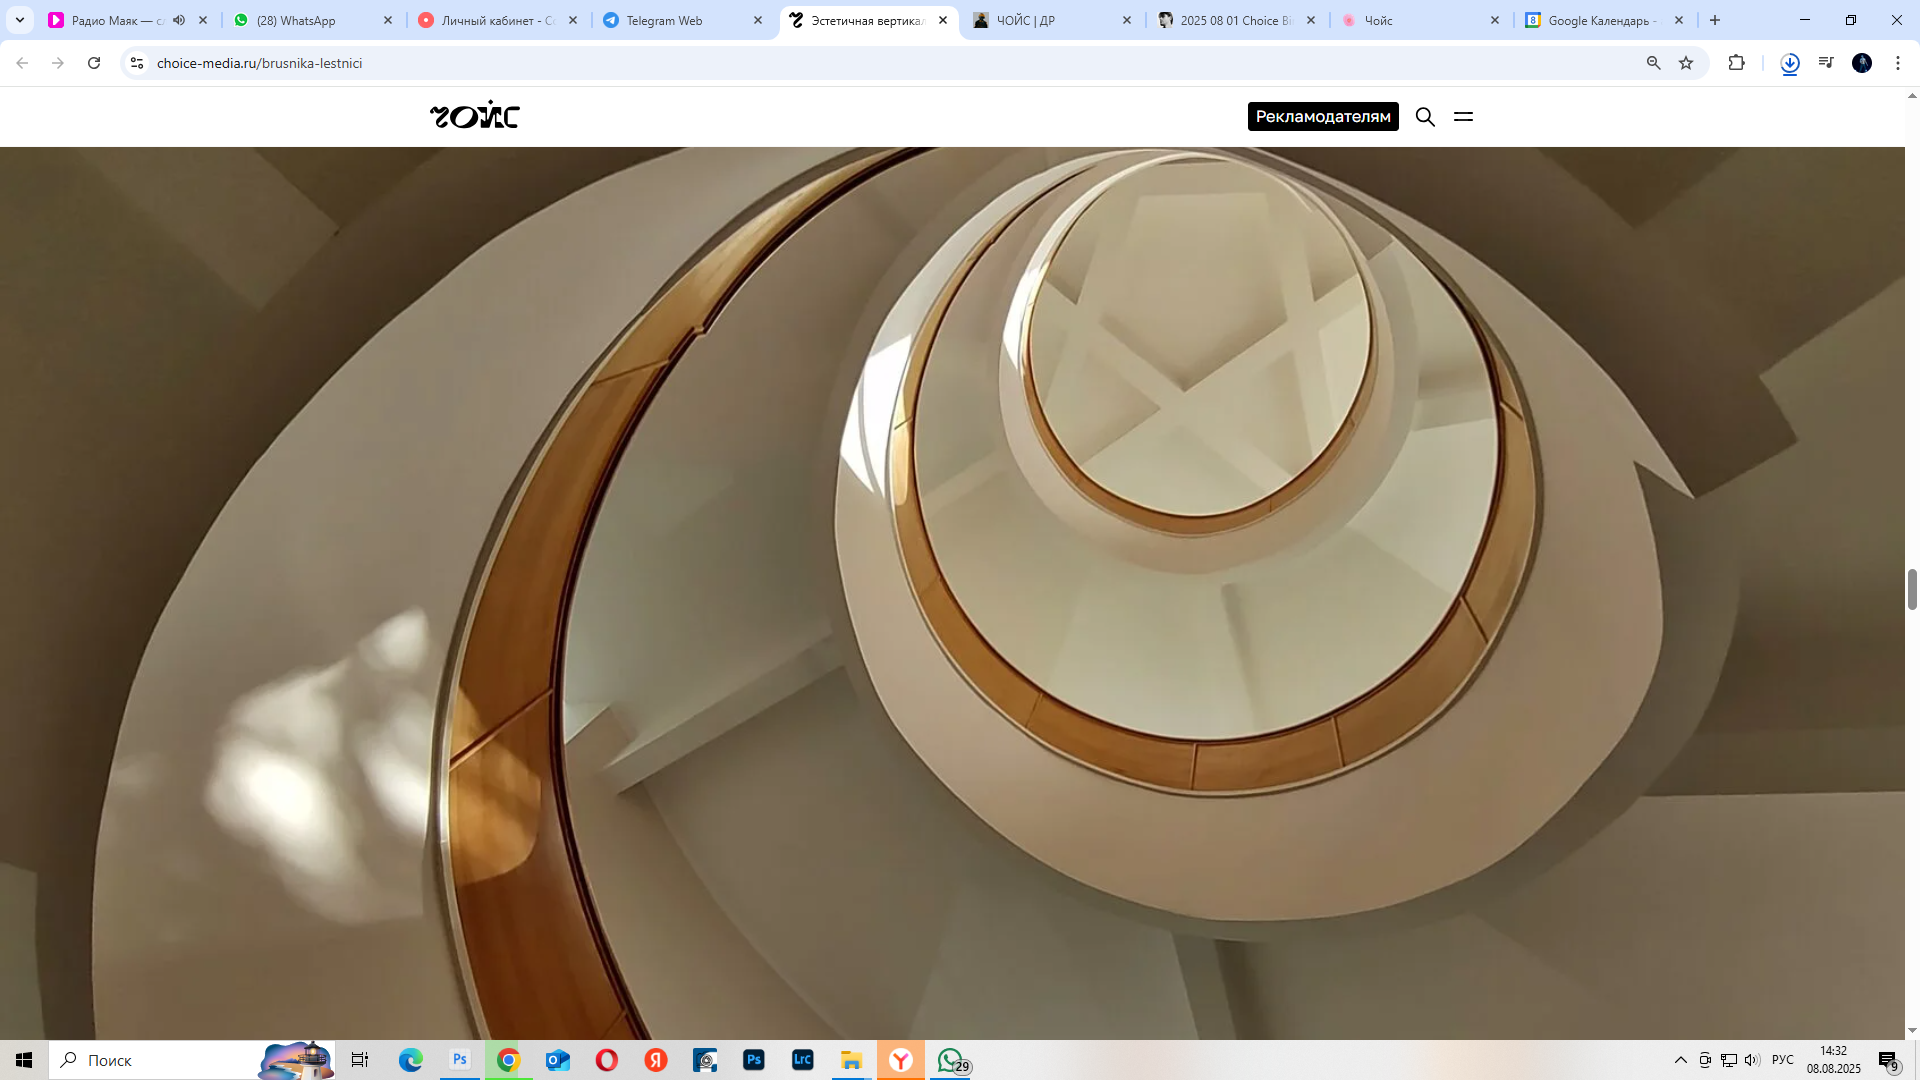The height and width of the screenshot is (1080, 1920).
Task: Open the Chrome extensions puzzle icon
Action: pyautogui.click(x=1736, y=63)
